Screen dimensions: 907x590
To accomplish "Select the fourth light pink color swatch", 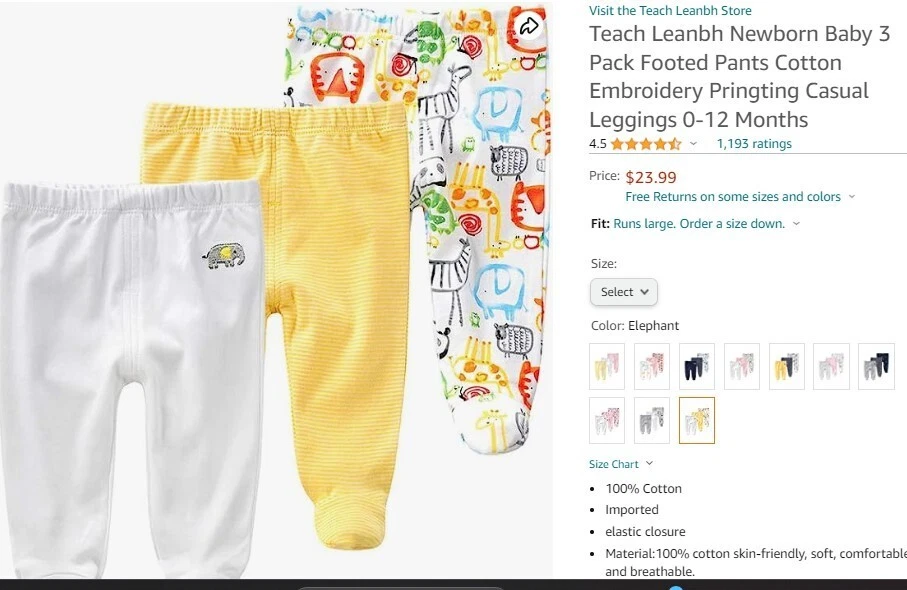I will click(x=742, y=366).
